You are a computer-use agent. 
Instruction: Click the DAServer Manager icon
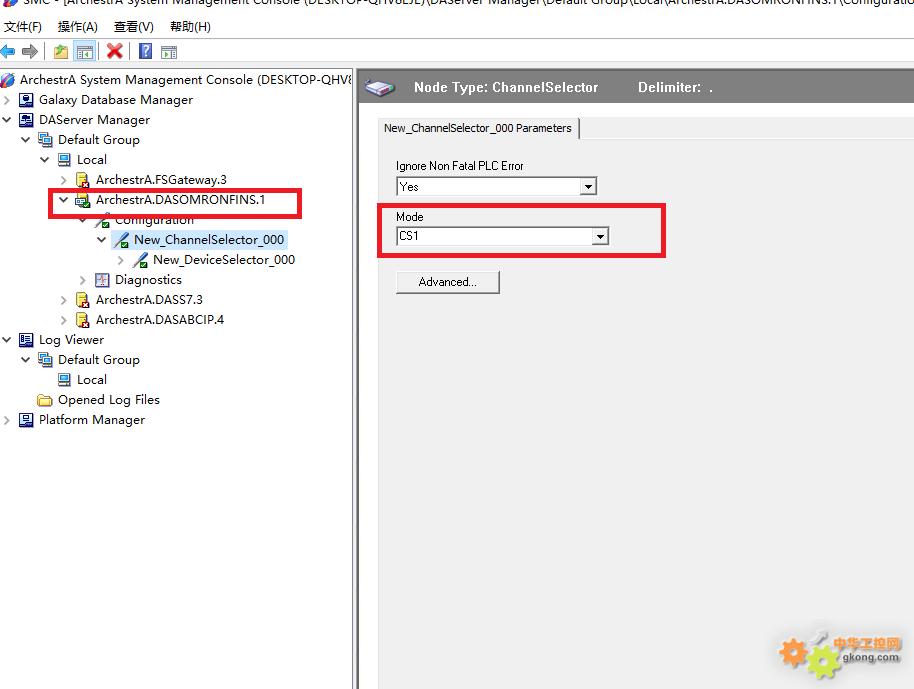(26, 120)
